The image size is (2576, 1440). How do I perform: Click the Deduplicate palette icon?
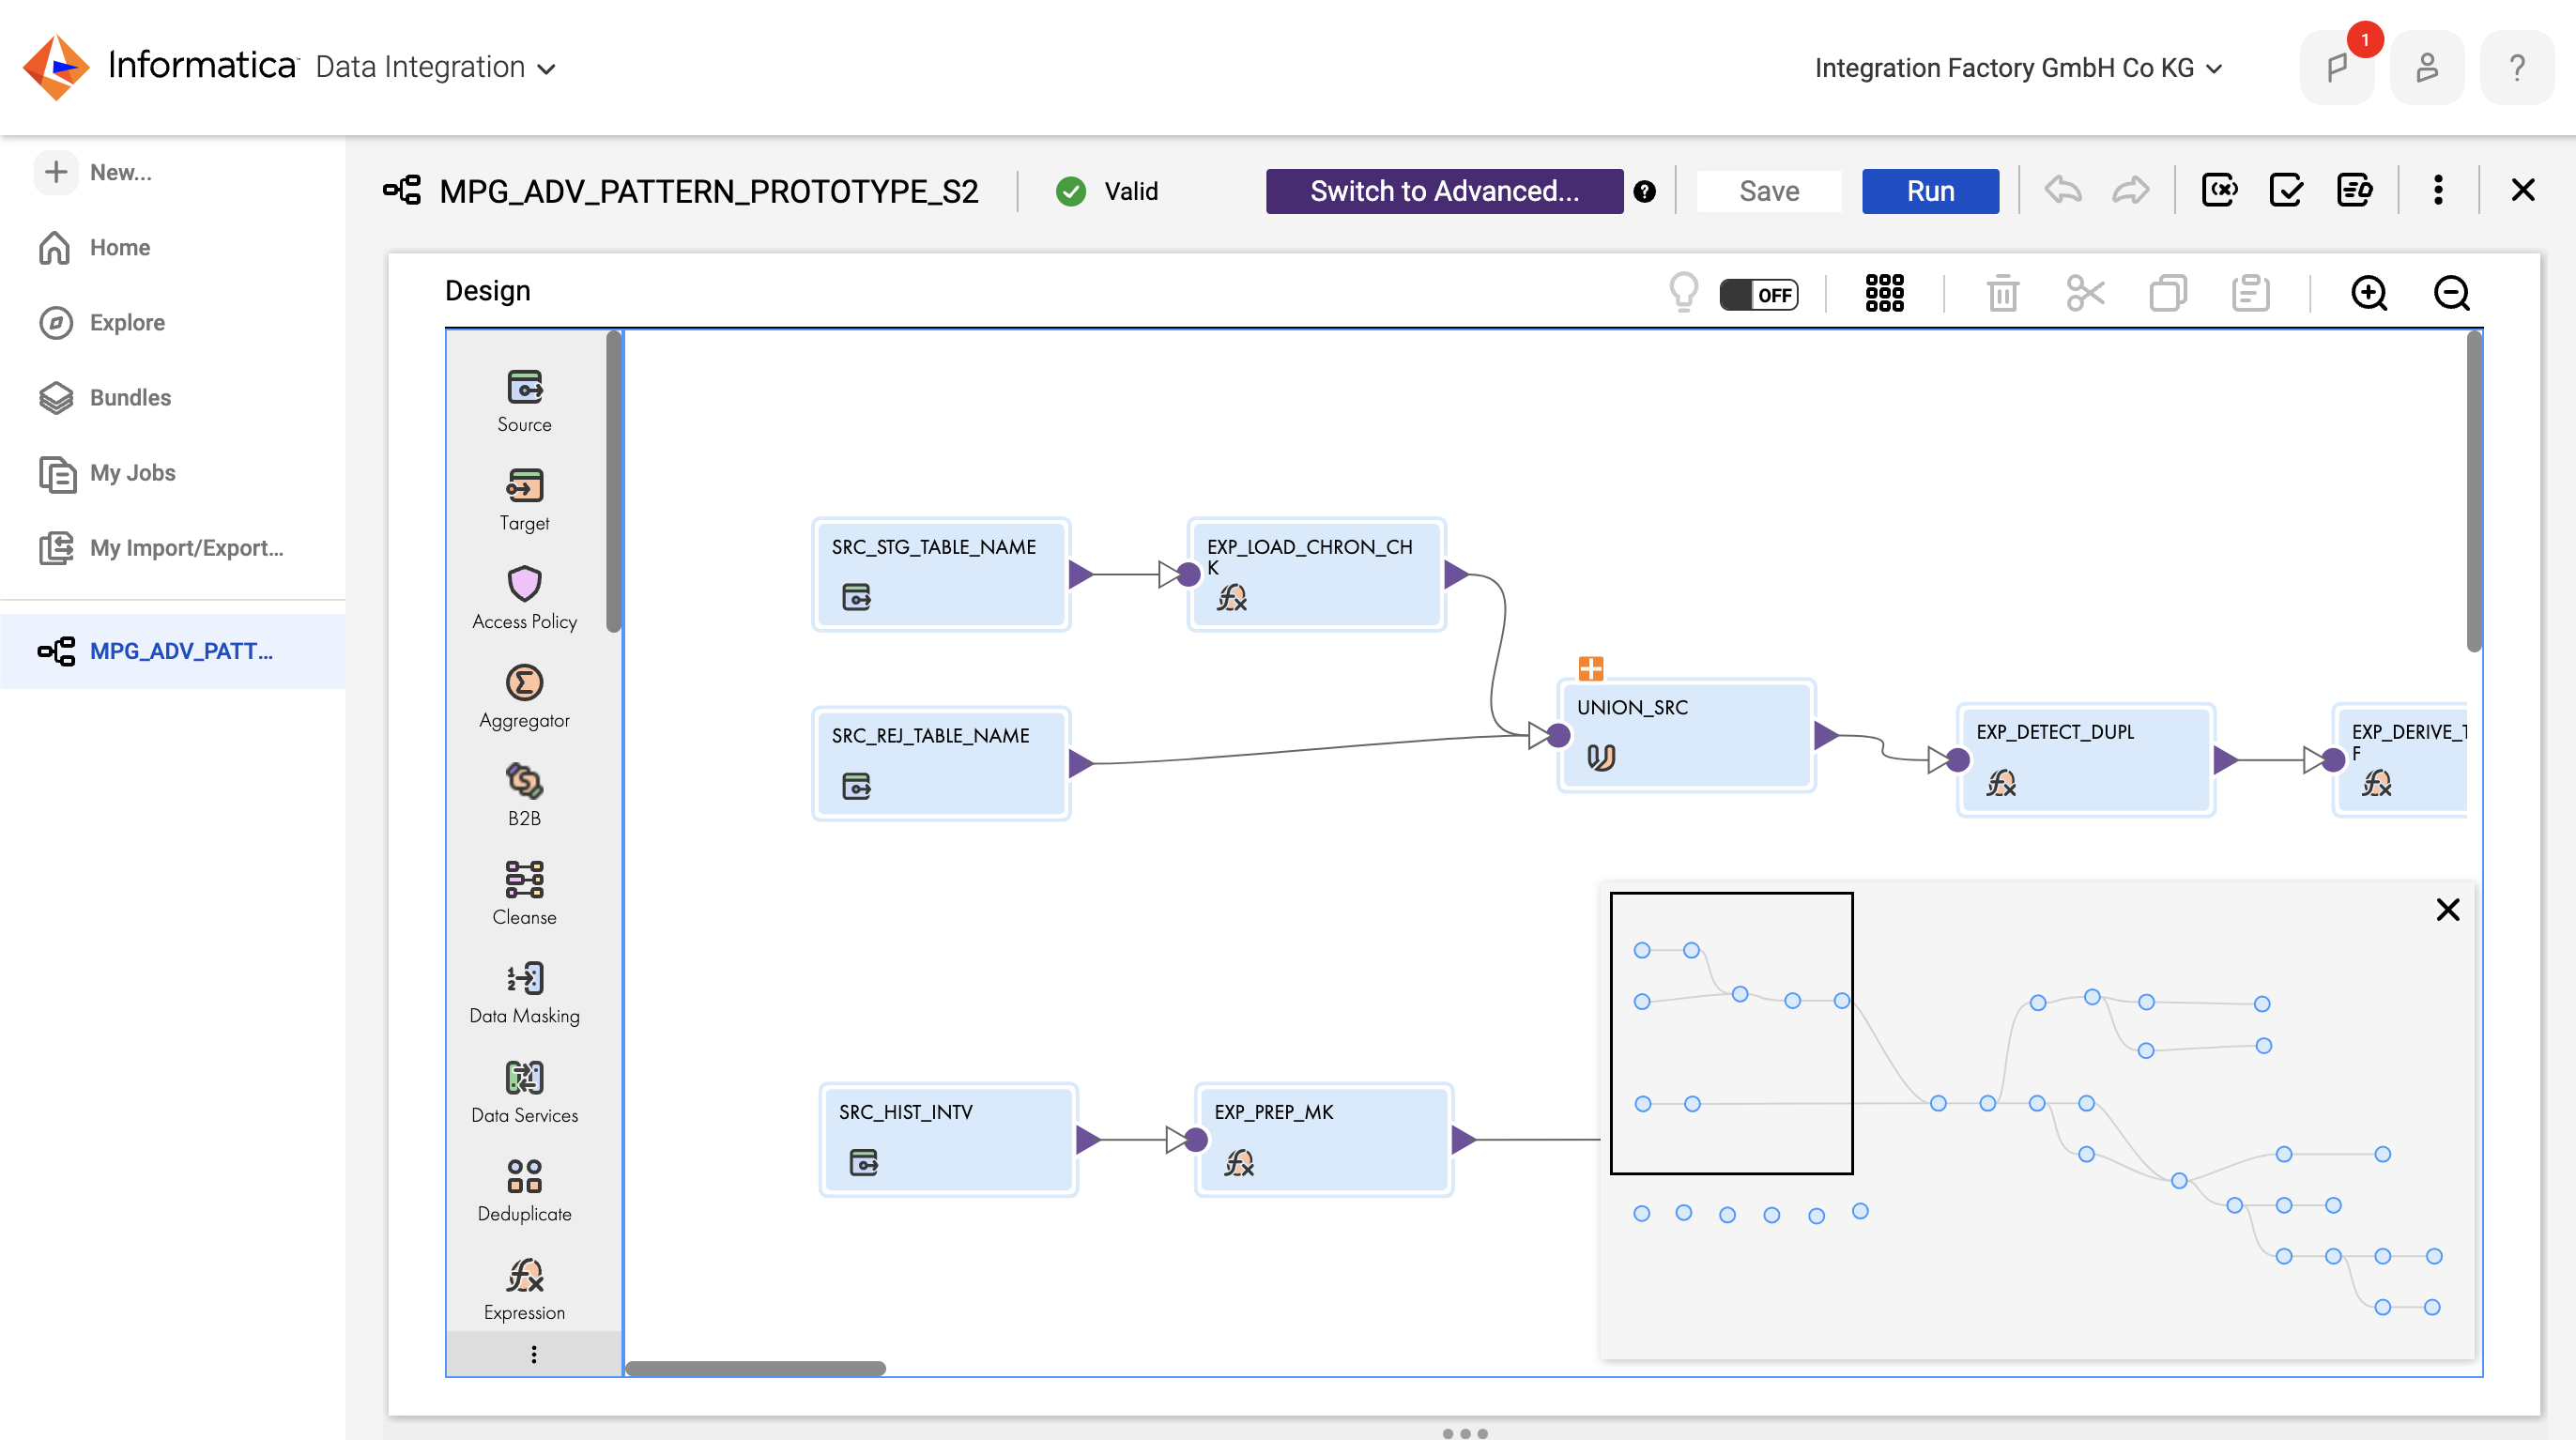click(x=524, y=1176)
